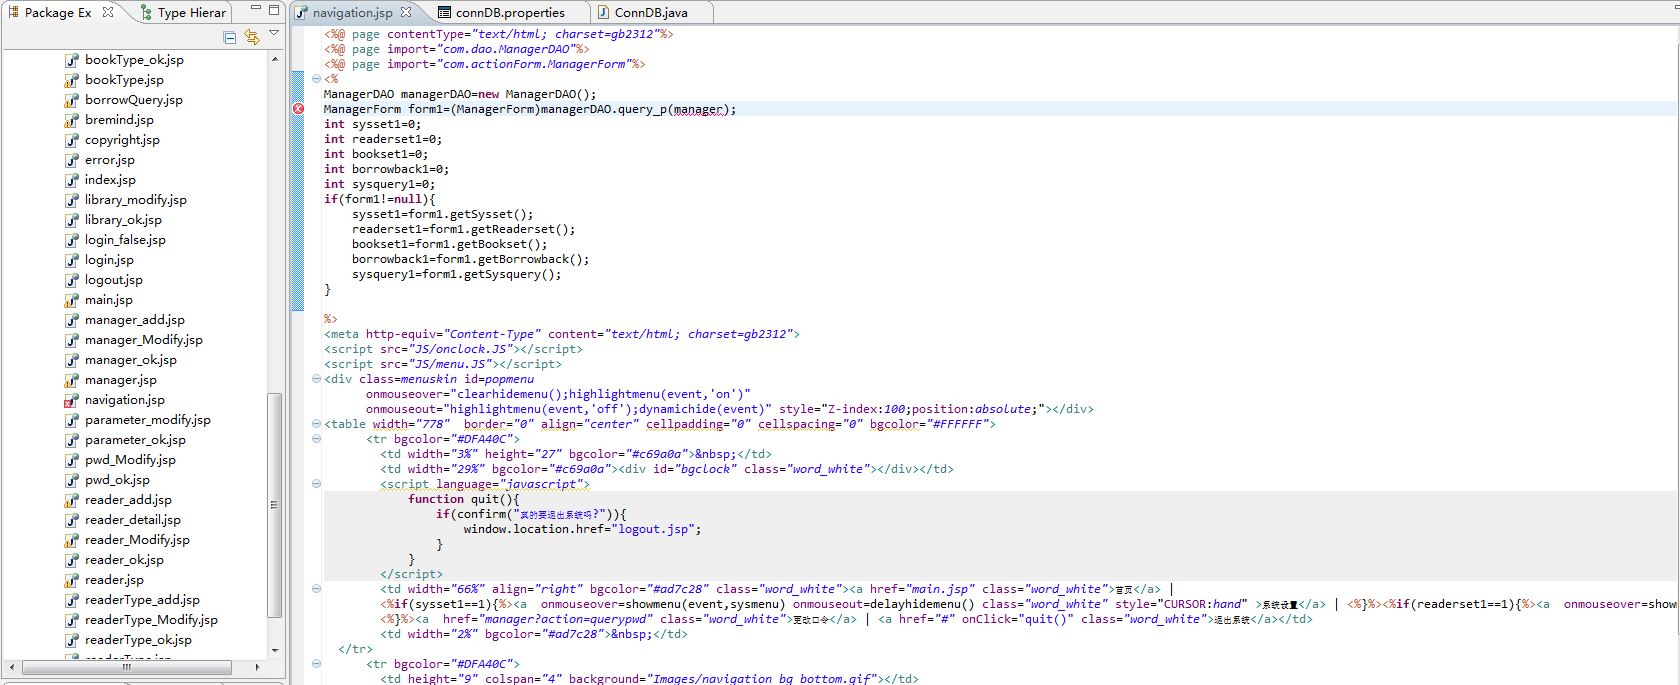Select readerType_Modify.jsp in the tree
The height and width of the screenshot is (685, 1680).
click(151, 620)
